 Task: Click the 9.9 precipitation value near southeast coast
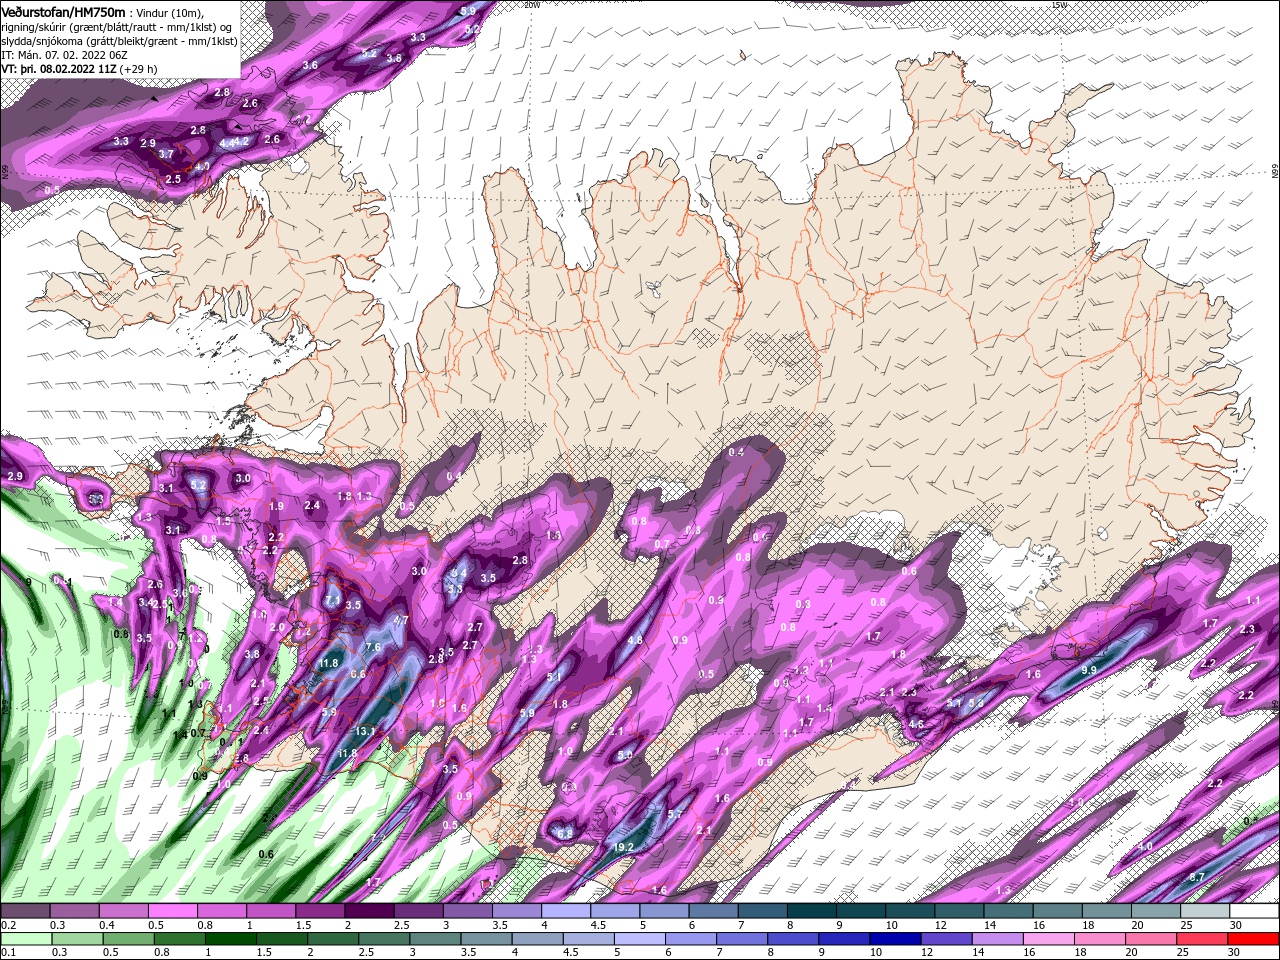coord(1089,670)
